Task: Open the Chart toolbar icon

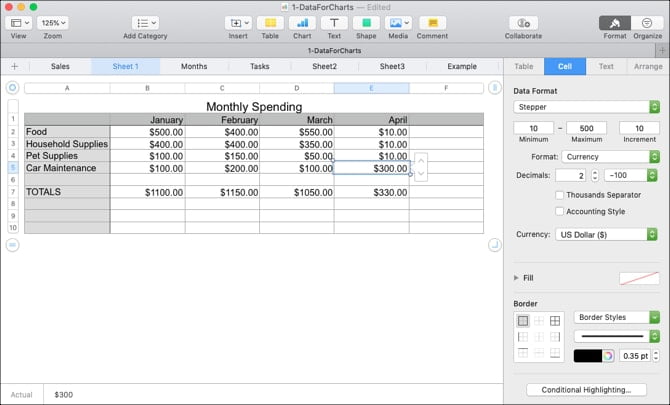Action: pos(302,22)
